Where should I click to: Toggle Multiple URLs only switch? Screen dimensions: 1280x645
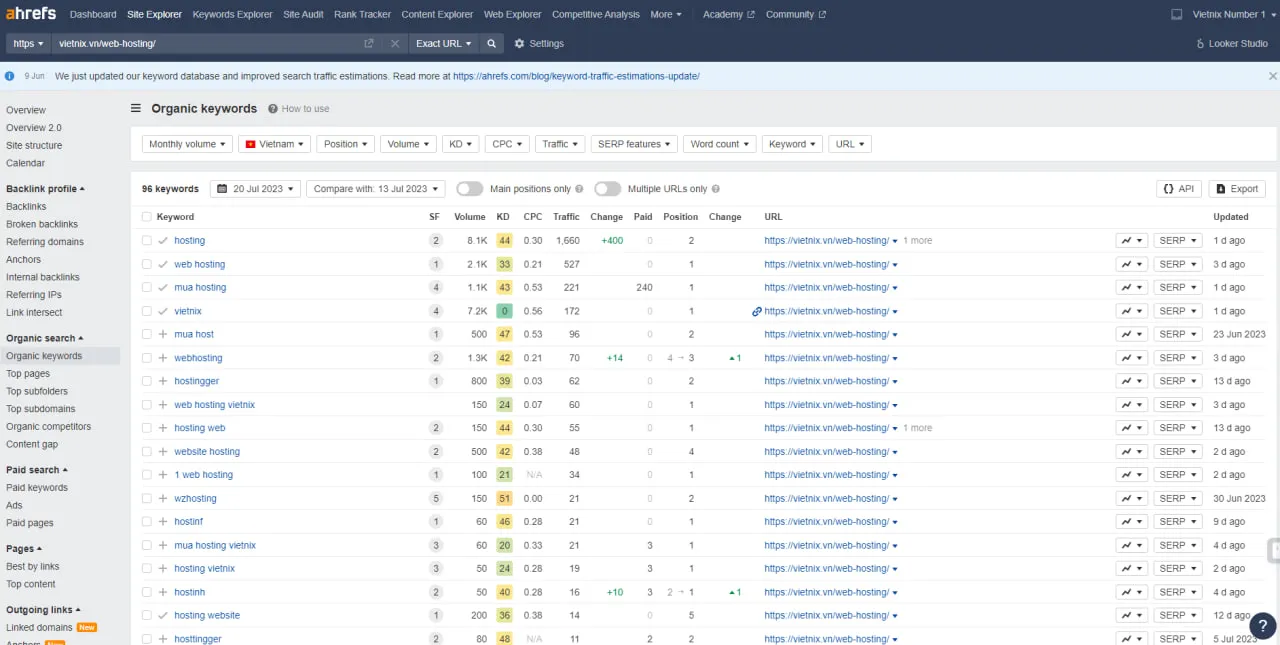tap(607, 189)
